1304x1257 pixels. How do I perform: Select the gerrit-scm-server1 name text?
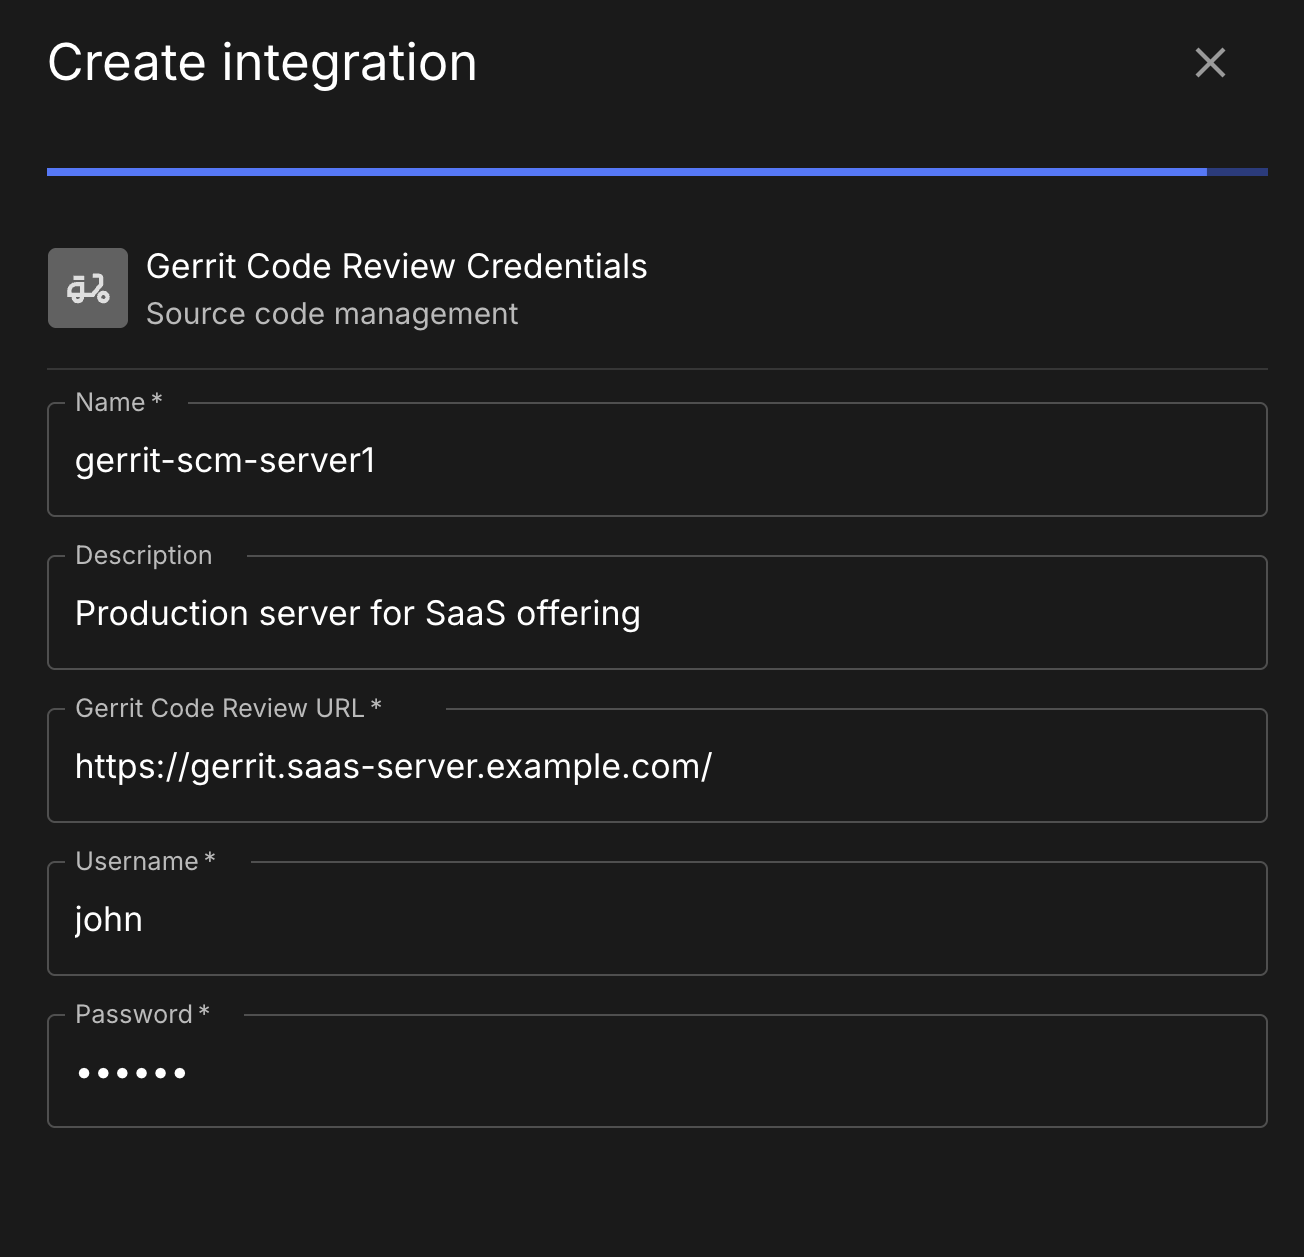click(224, 461)
